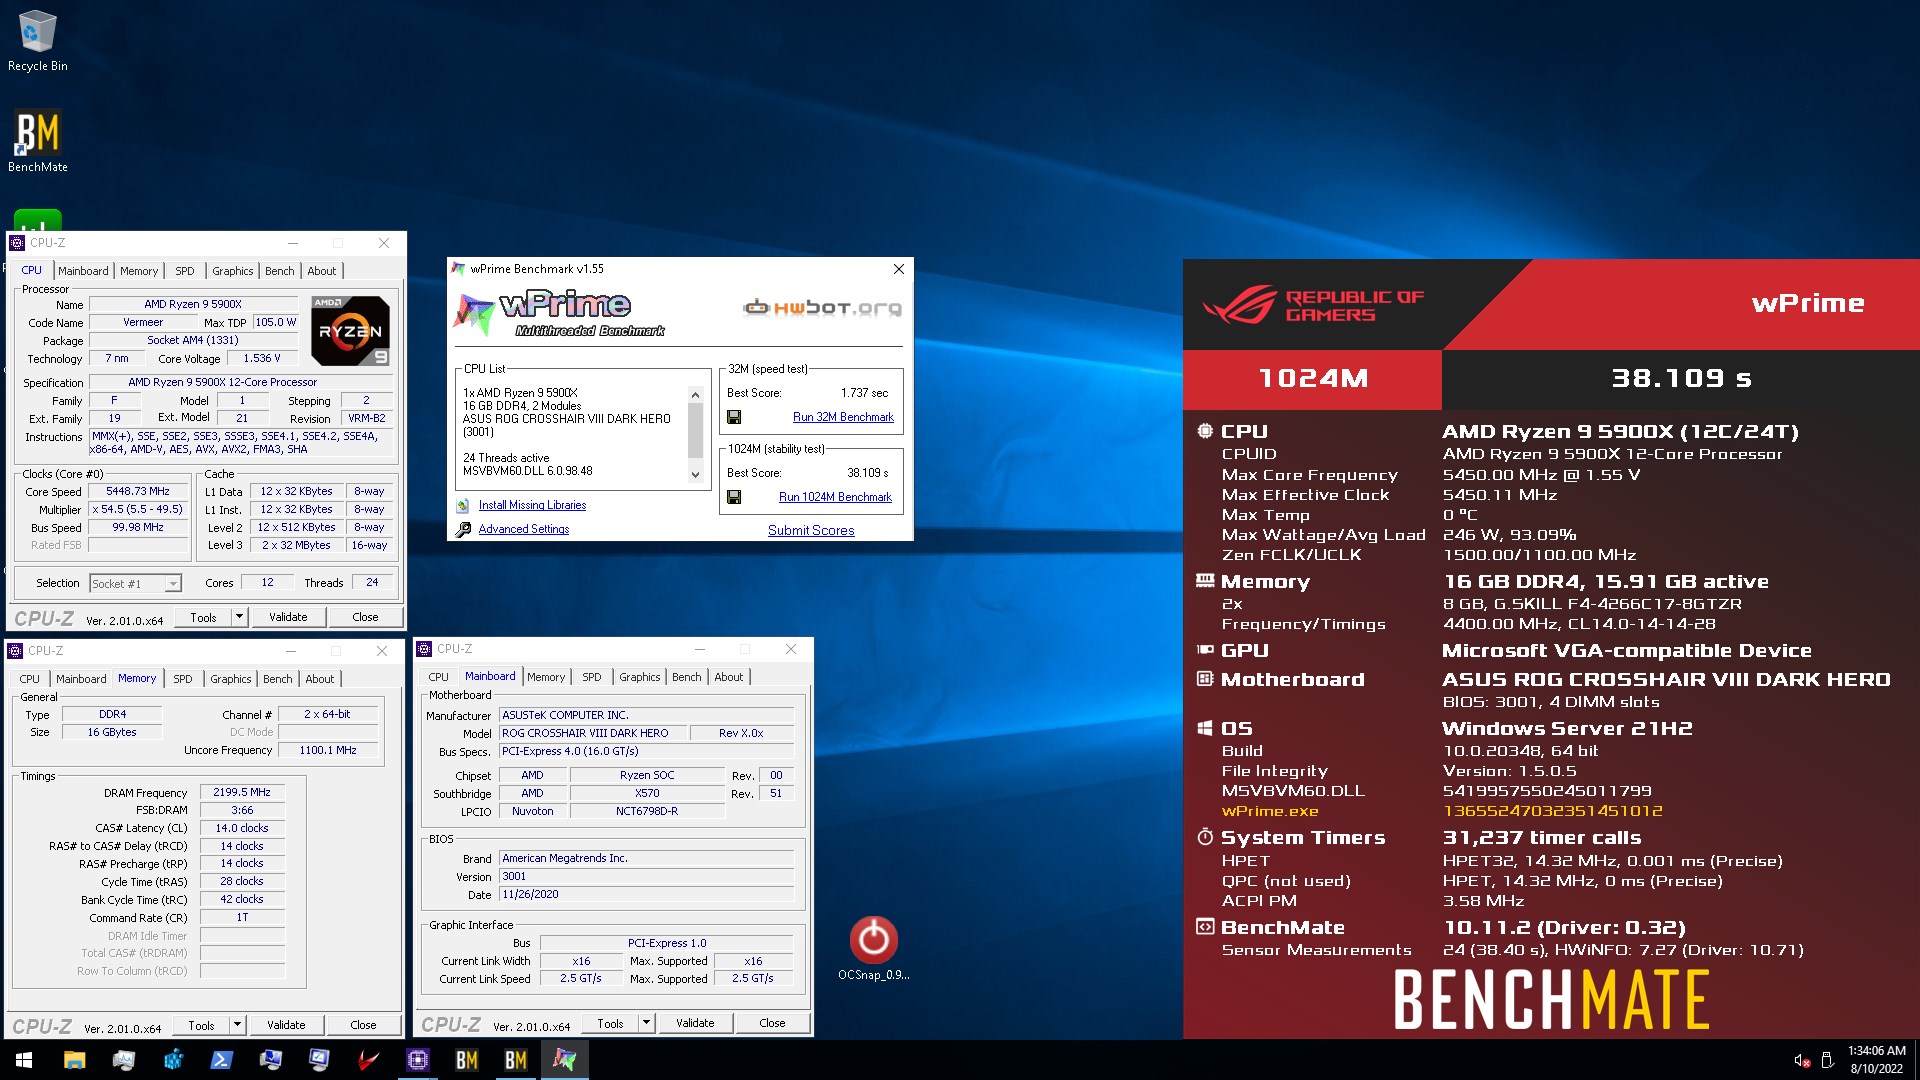Viewport: 1920px width, 1080px height.
Task: Click Tools button in Mainboard CPU-Z window
Action: point(611,1023)
